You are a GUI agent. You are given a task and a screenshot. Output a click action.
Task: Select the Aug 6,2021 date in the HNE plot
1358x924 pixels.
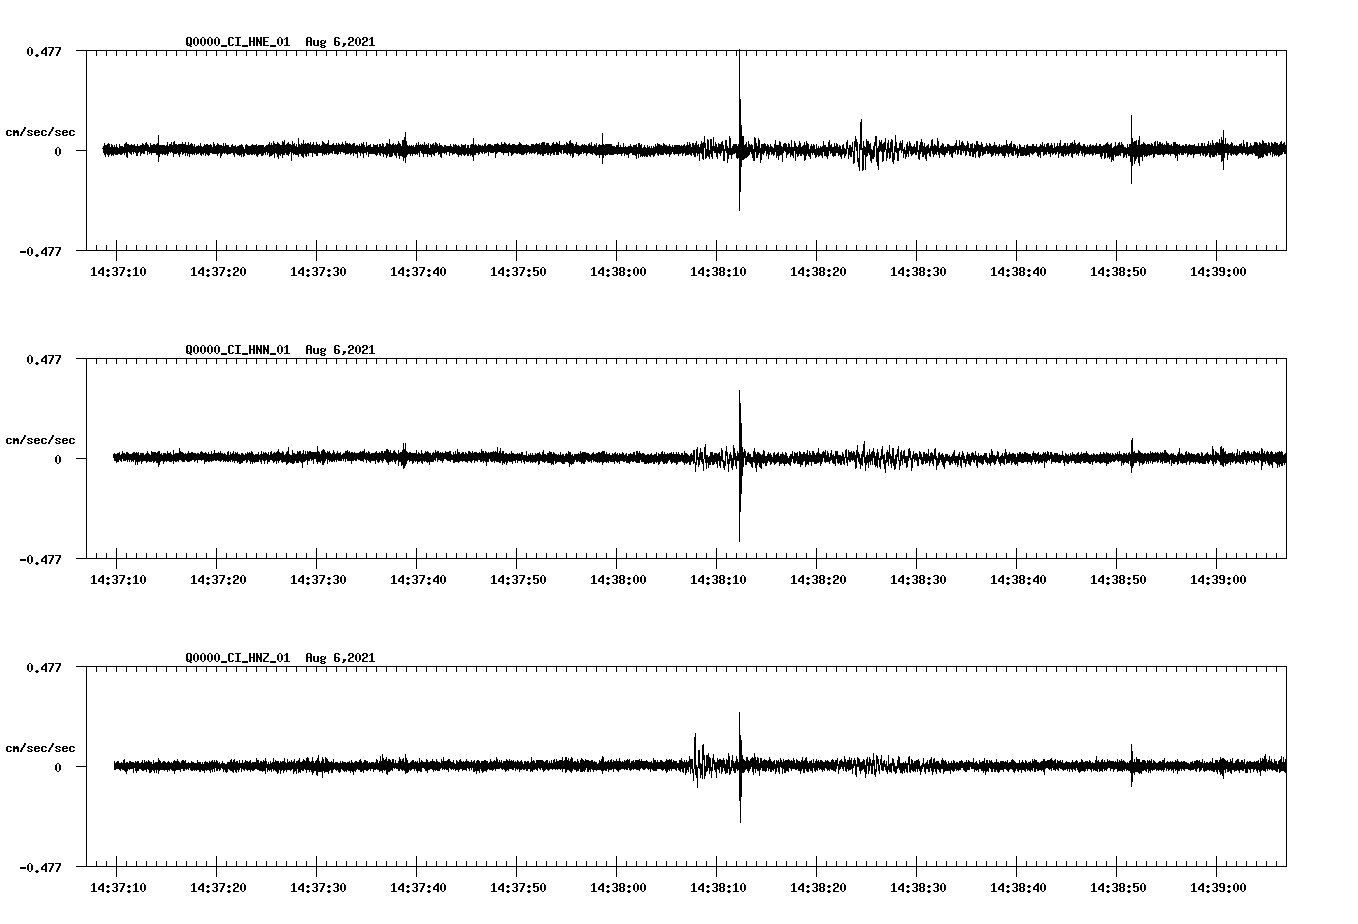340,42
